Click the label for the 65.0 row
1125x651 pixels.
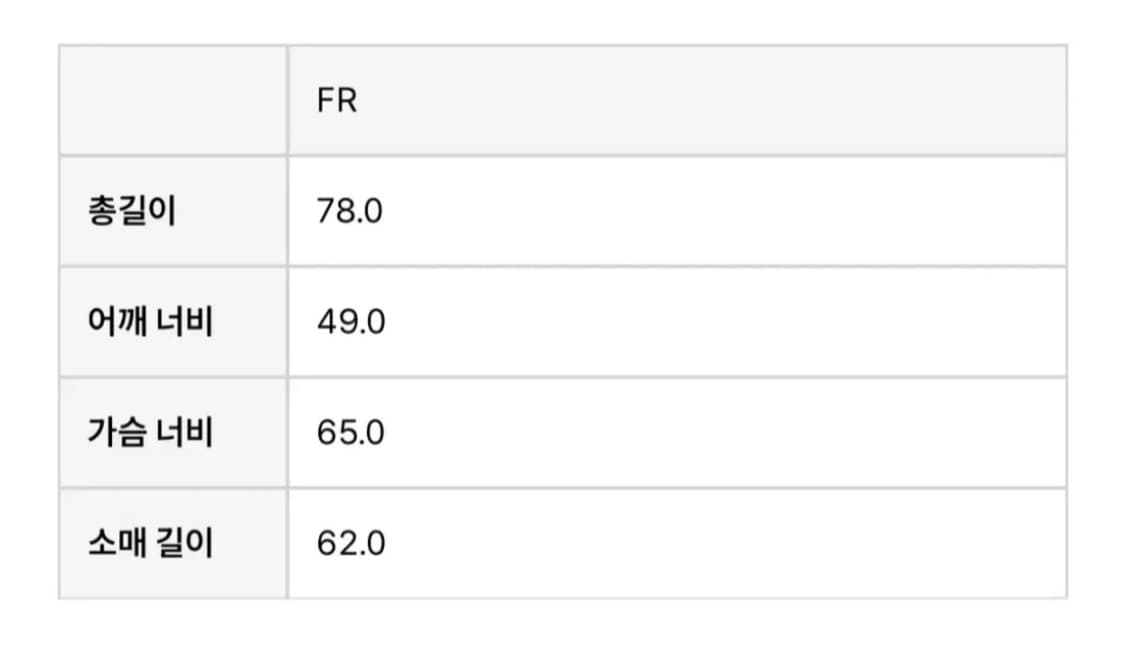coord(150,434)
